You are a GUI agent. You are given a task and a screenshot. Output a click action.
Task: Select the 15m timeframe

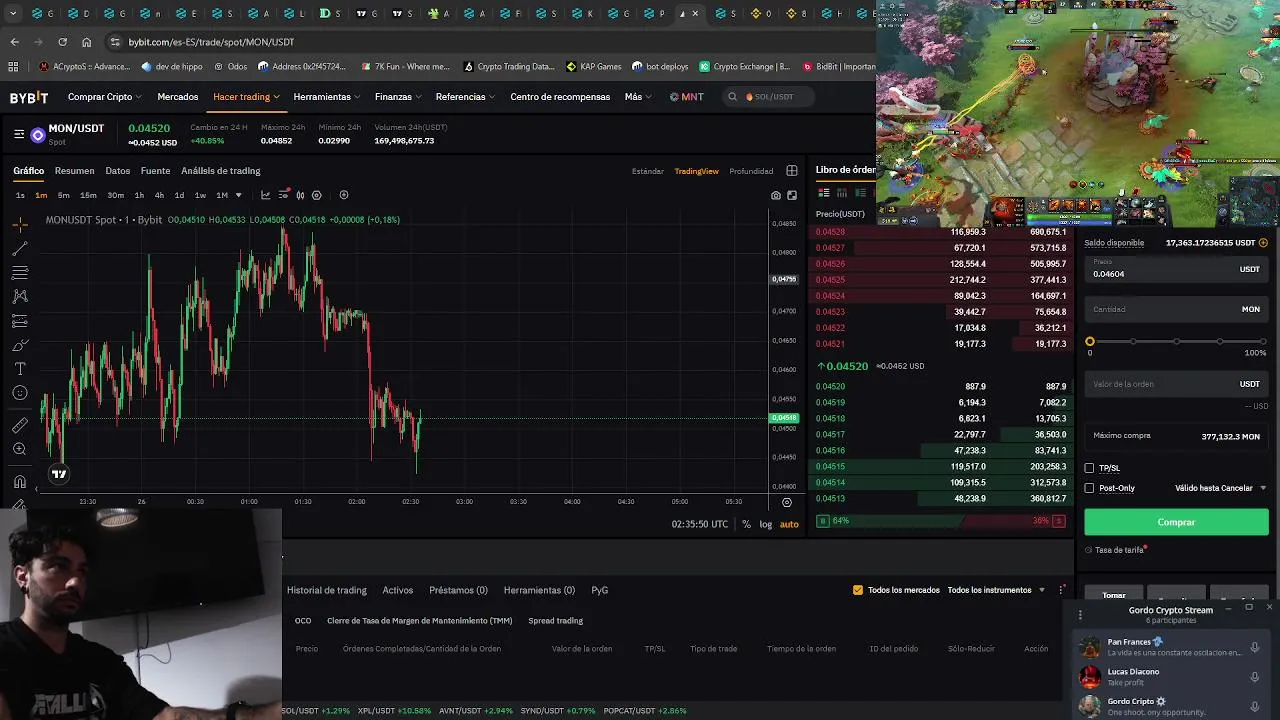point(88,195)
